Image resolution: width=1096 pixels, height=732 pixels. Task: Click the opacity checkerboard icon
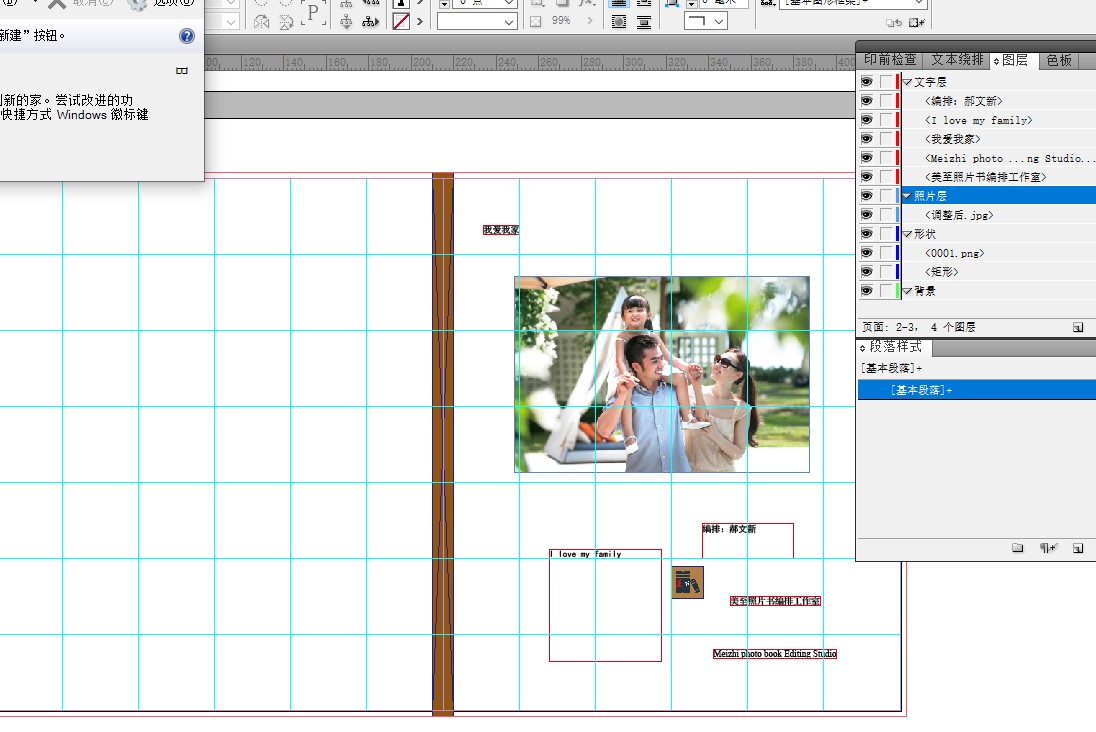click(535, 21)
